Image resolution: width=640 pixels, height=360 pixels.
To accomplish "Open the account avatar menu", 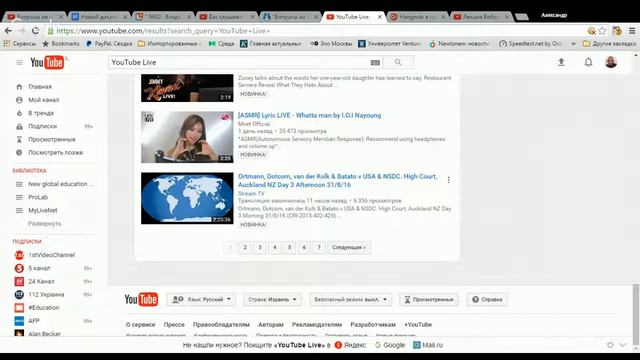I will [611, 62].
